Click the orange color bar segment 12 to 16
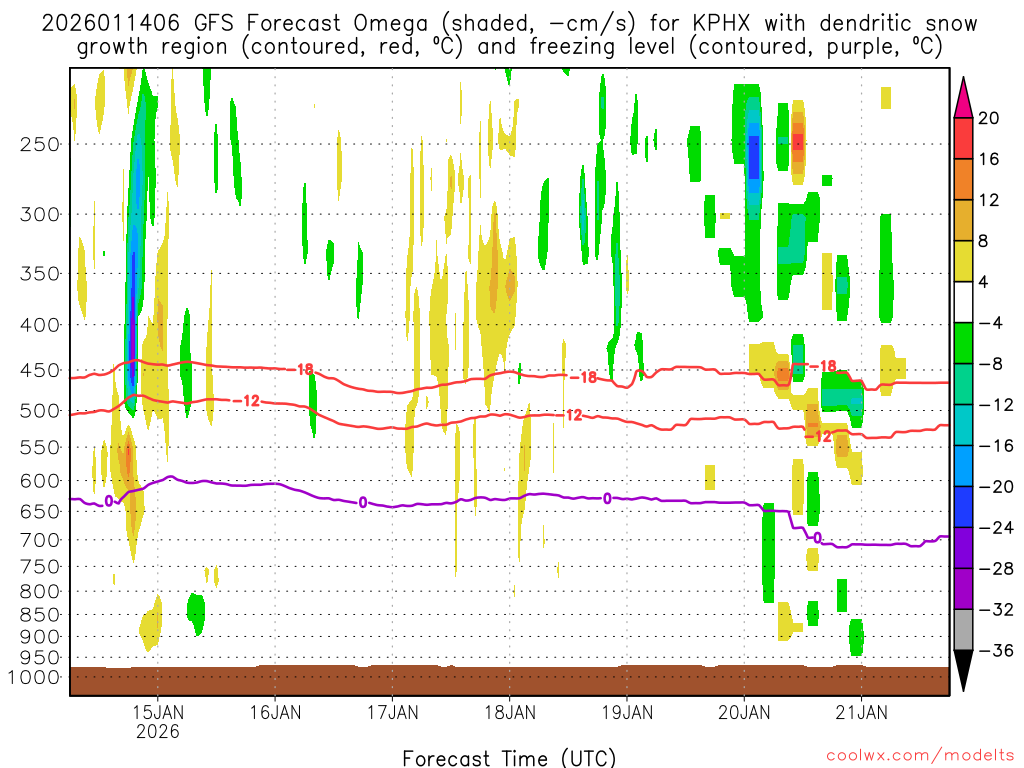 coord(963,179)
